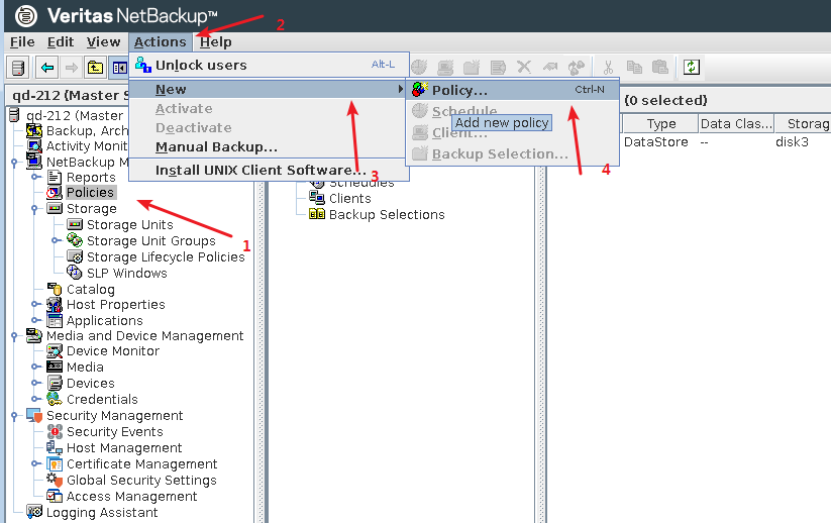Click the scissors cut toolbar icon
This screenshot has height=523, width=831.
tap(608, 67)
